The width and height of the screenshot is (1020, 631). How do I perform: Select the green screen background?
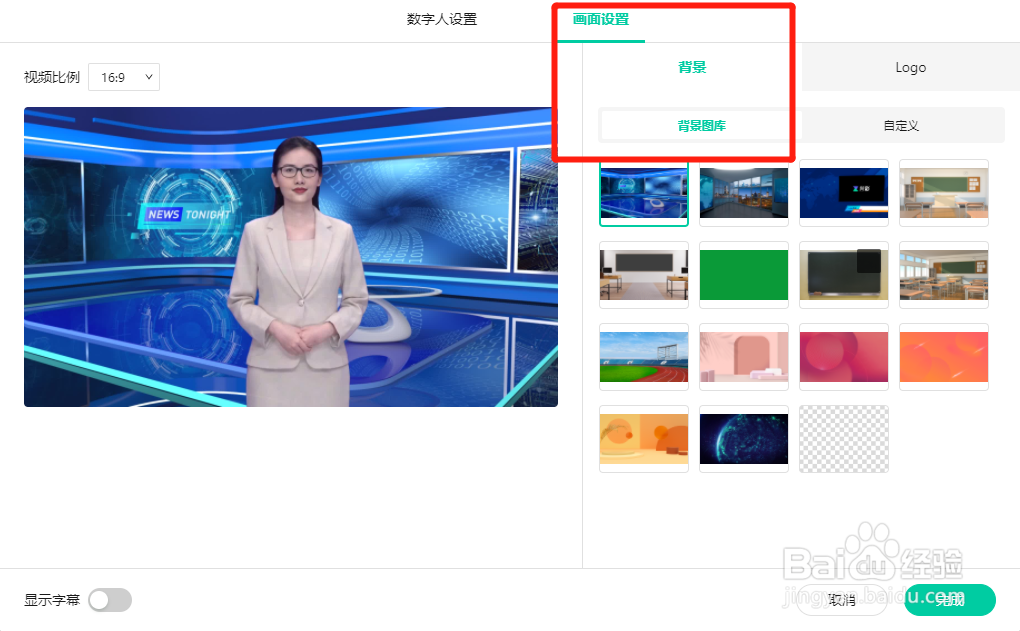pyautogui.click(x=744, y=275)
